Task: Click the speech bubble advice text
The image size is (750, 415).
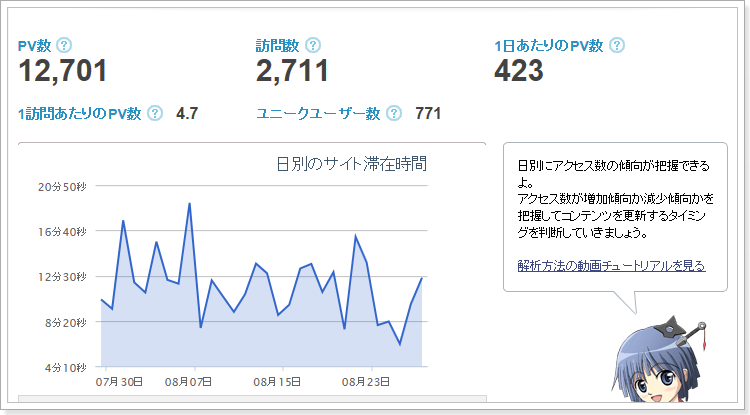Action: [x=615, y=199]
